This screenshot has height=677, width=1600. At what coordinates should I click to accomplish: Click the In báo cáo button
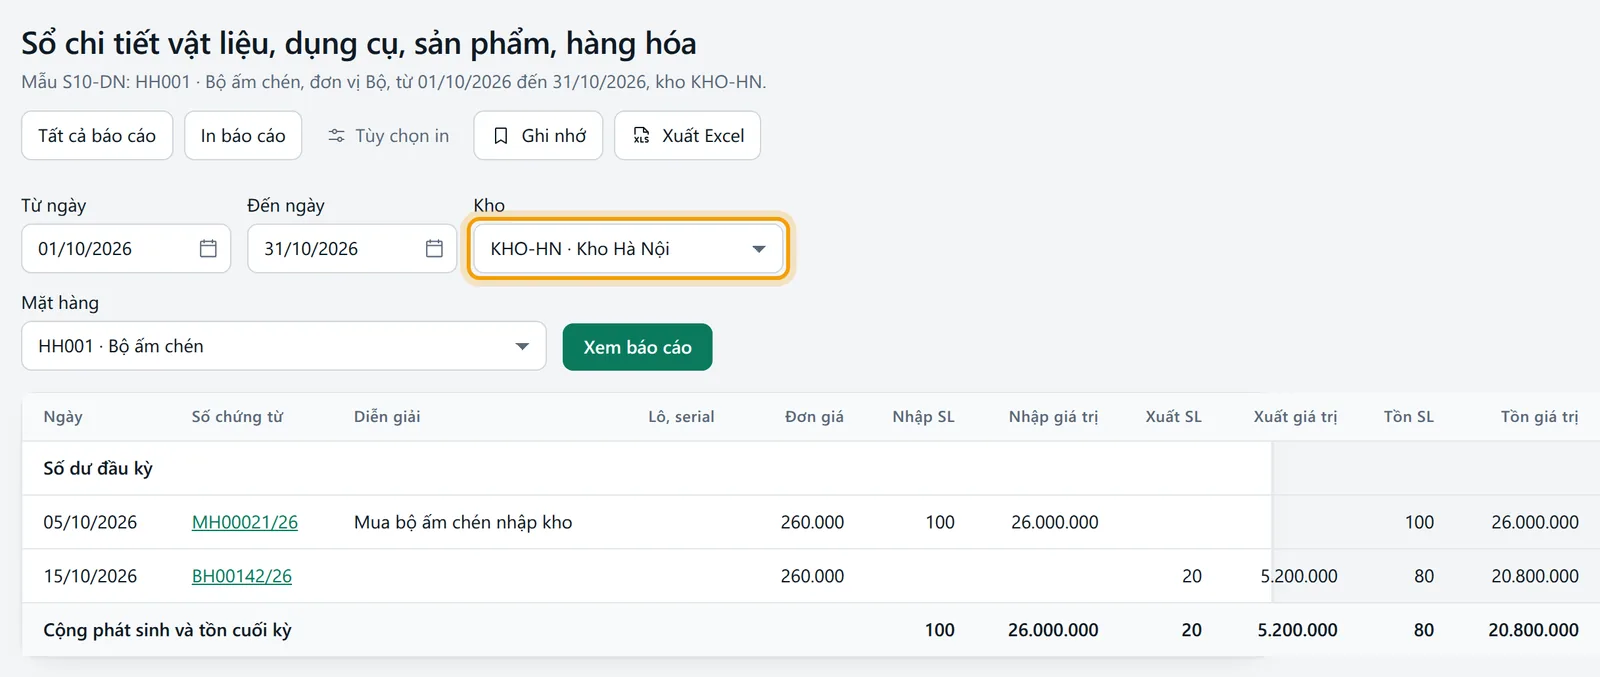pyautogui.click(x=243, y=136)
